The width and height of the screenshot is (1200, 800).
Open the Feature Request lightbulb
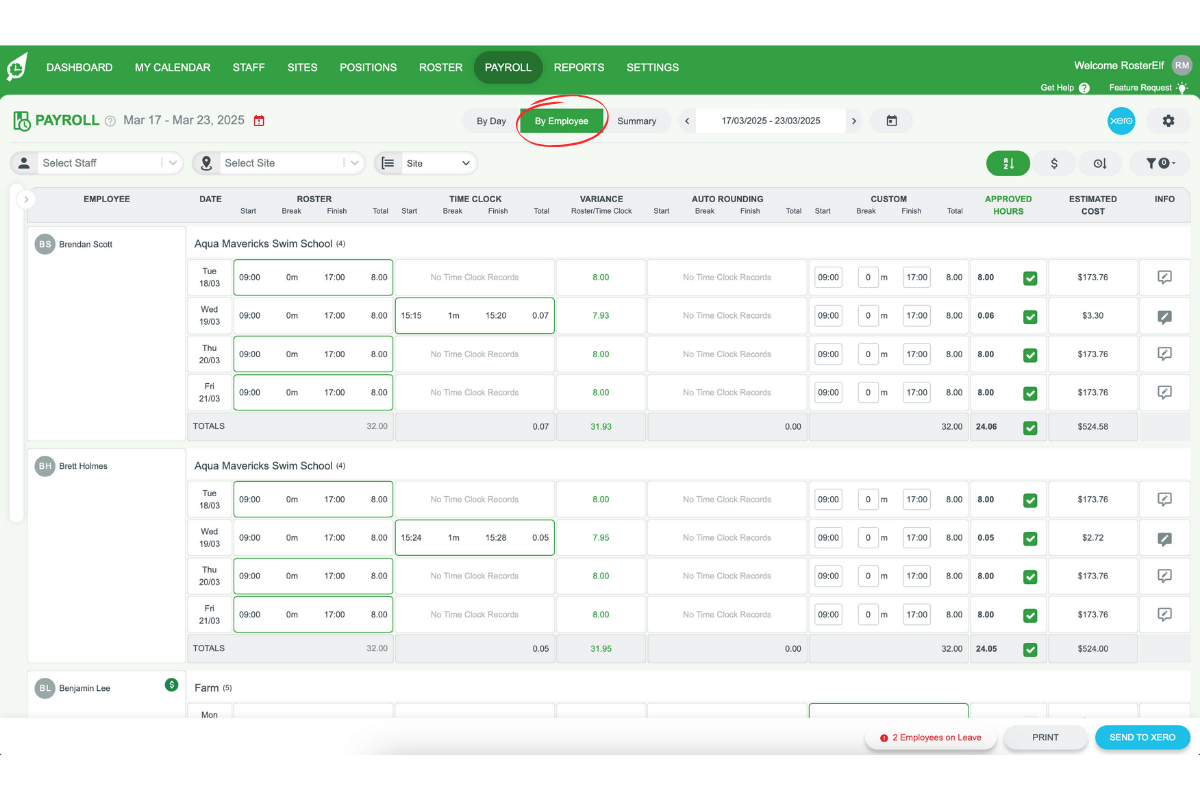[1186, 87]
